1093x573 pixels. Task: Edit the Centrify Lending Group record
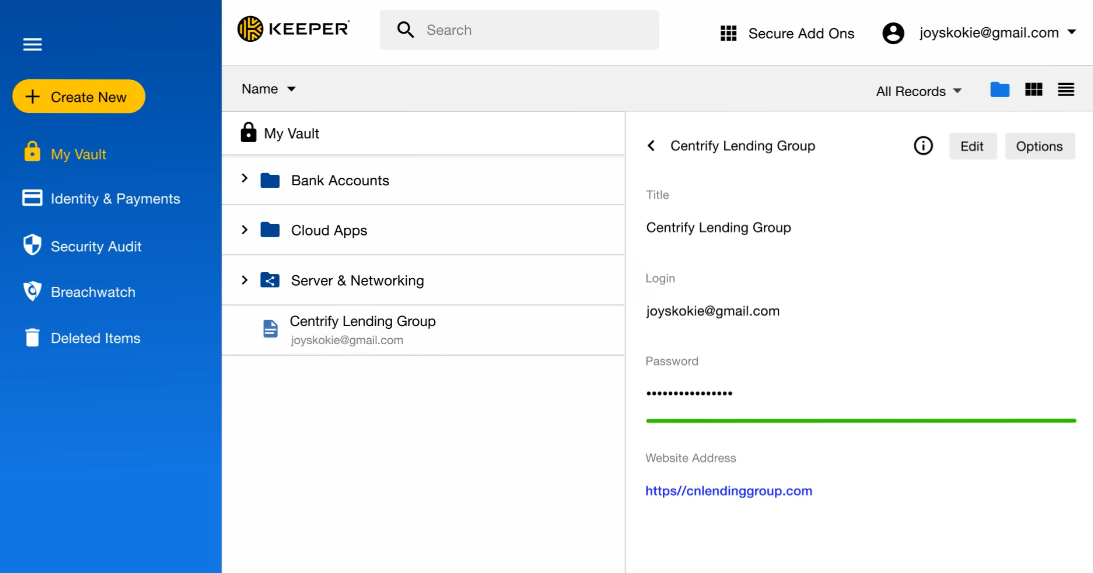[971, 146]
